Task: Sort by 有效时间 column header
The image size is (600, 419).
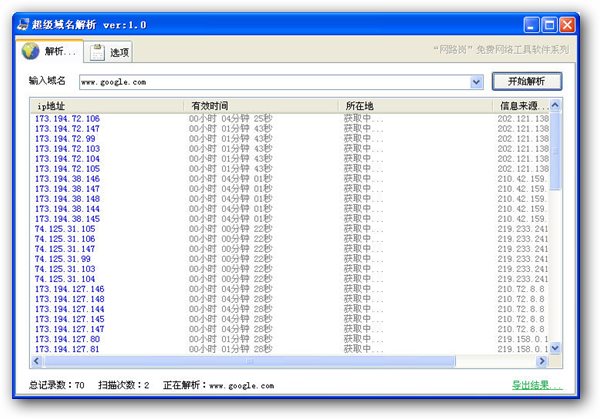Action: [261, 106]
